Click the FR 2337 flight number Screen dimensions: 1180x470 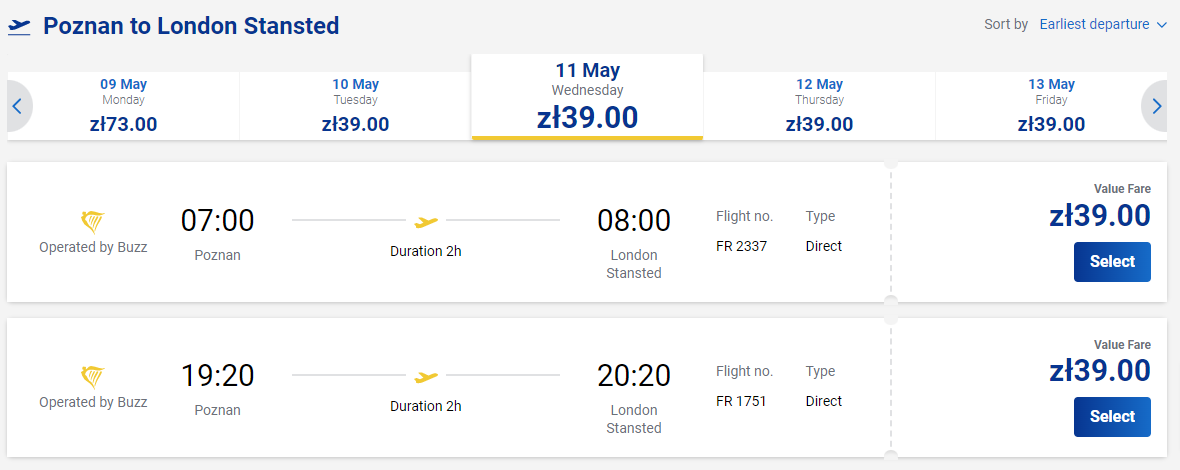741,246
